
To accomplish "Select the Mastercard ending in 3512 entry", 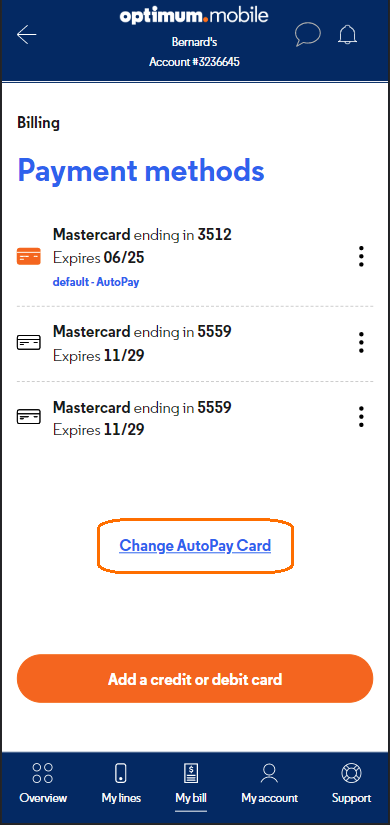I will coord(195,257).
